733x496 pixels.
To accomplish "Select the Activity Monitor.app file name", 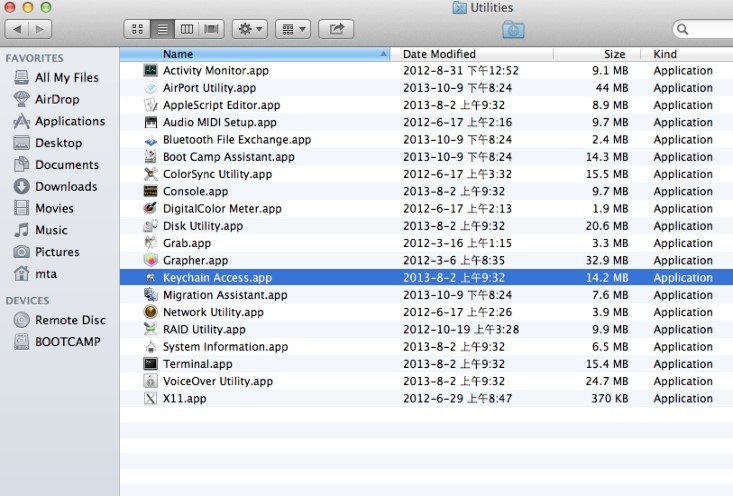I will point(216,71).
